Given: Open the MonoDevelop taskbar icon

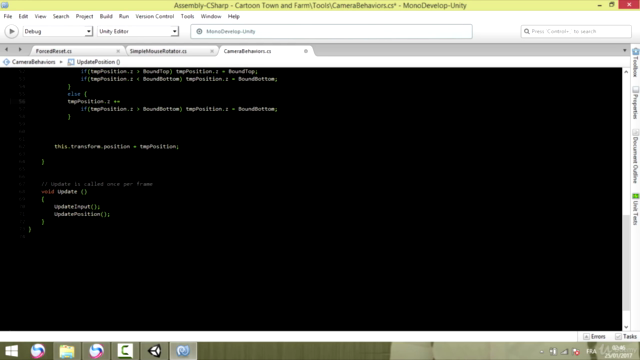Looking at the screenshot, I should (183, 351).
